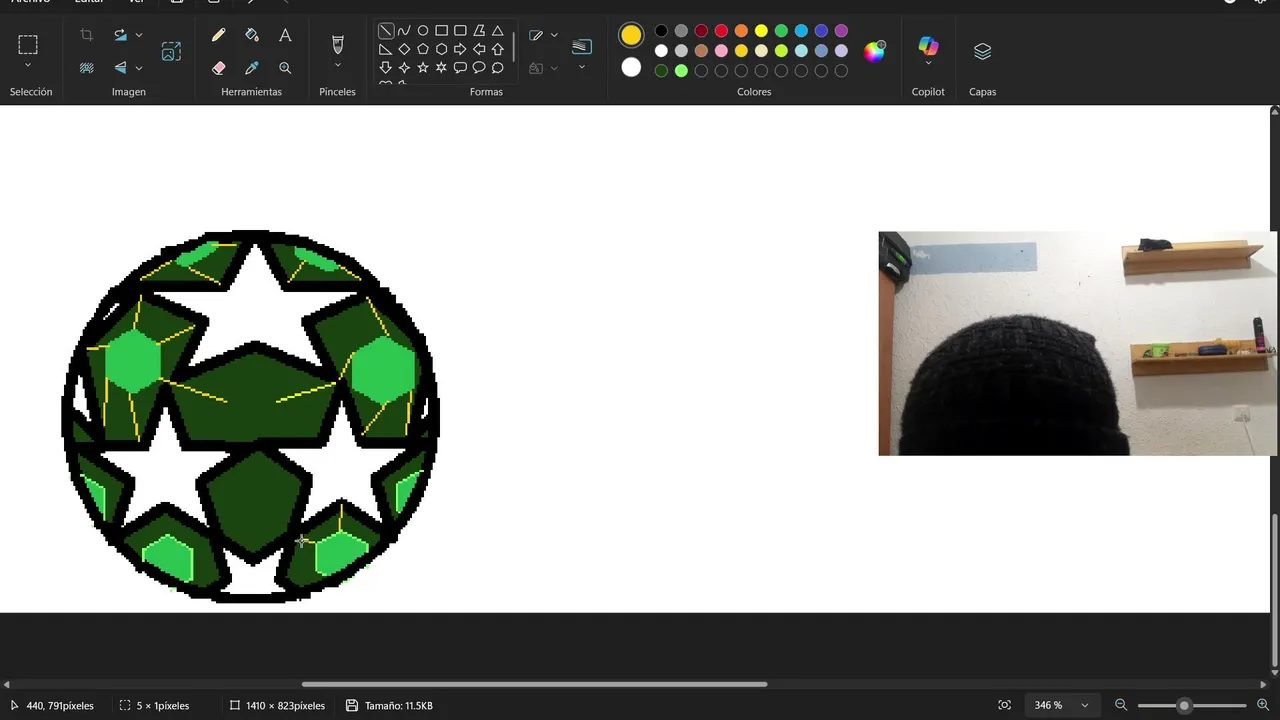
Task: Click the line thickness size icon
Action: click(x=582, y=46)
